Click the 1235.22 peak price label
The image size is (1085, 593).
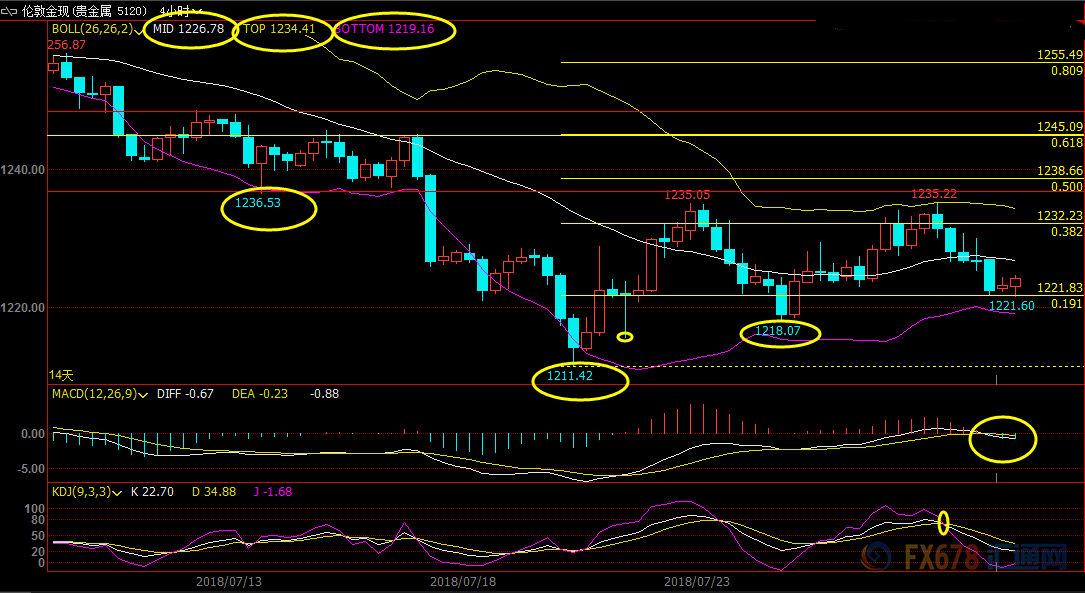tap(932, 194)
